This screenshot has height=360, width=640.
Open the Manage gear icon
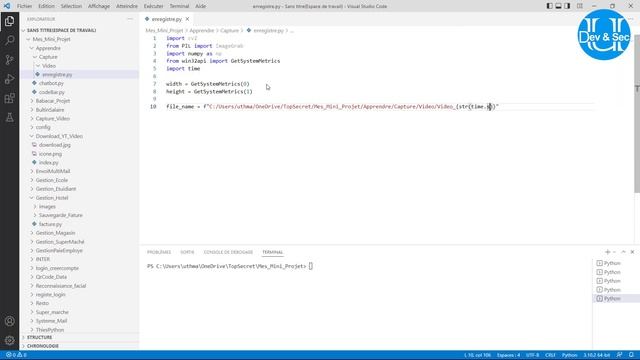pyautogui.click(x=9, y=340)
